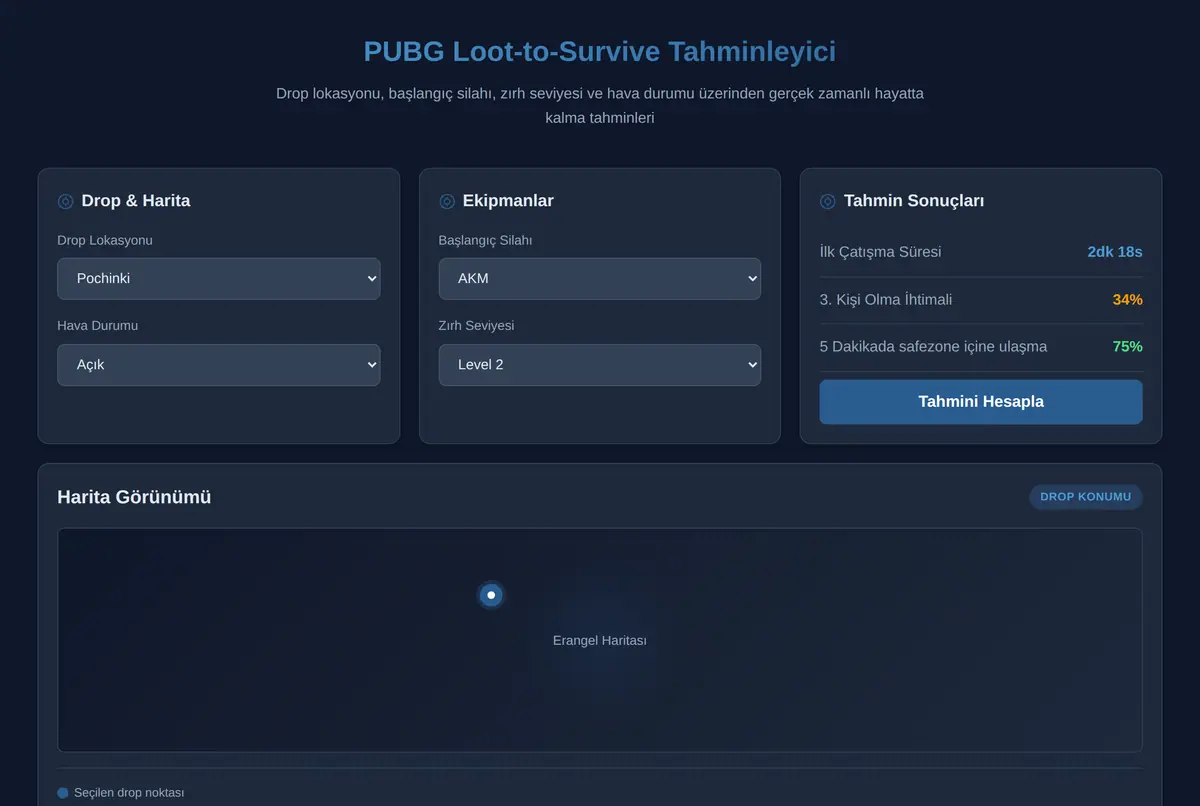This screenshot has height=806, width=1200.
Task: Open the Zırh Seviyesi dropdown showing Level 2
Action: coord(600,365)
